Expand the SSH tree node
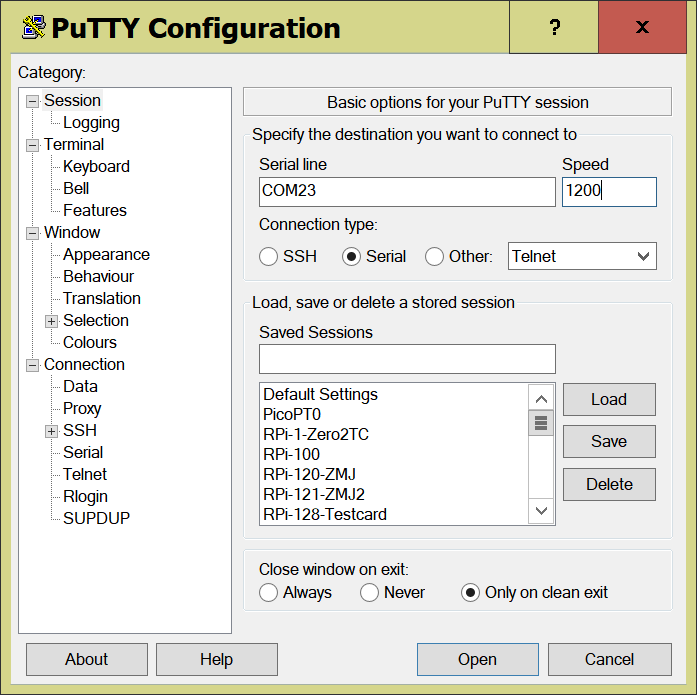 pyautogui.click(x=51, y=431)
